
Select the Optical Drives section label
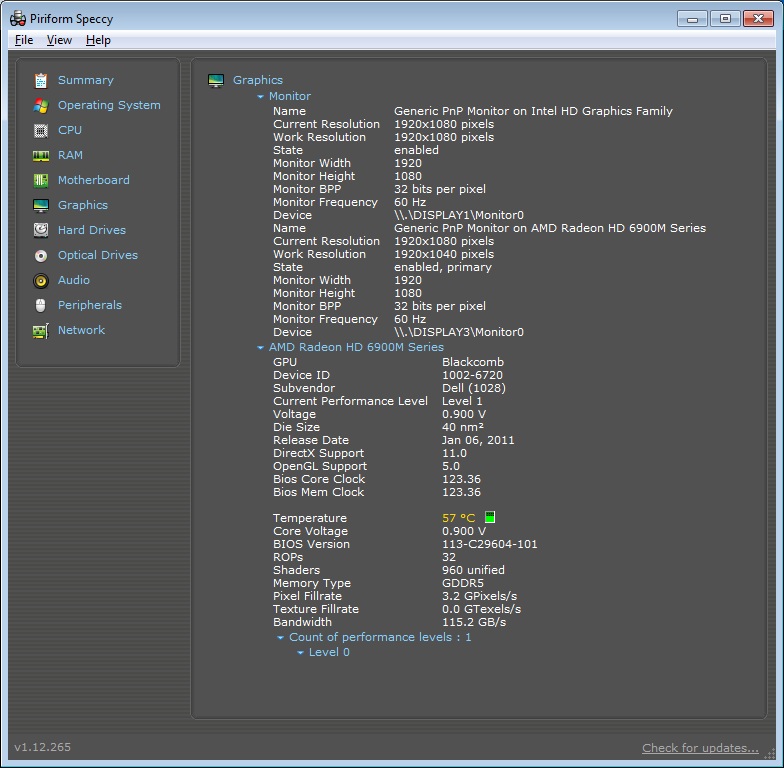[x=98, y=255]
